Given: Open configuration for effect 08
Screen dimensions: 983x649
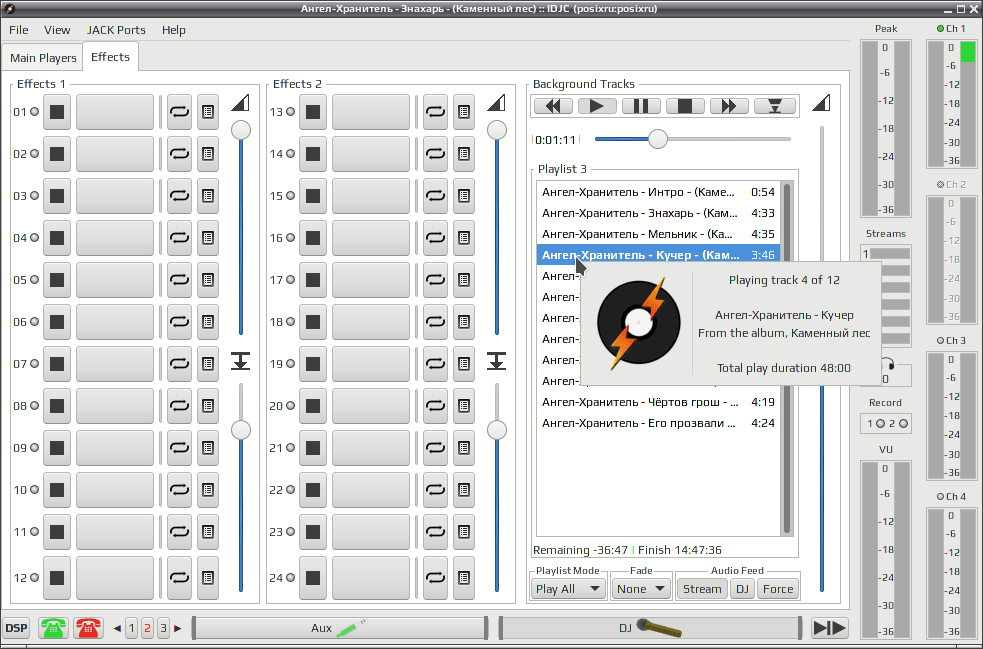Looking at the screenshot, I should tap(208, 406).
